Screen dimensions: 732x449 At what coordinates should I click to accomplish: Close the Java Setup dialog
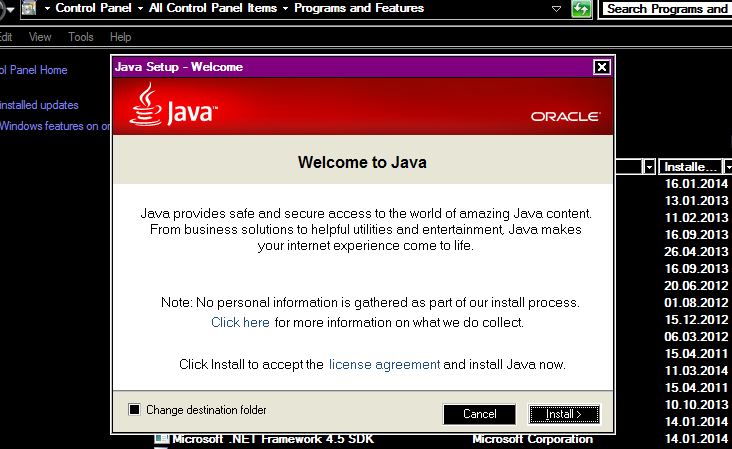pyautogui.click(x=601, y=67)
